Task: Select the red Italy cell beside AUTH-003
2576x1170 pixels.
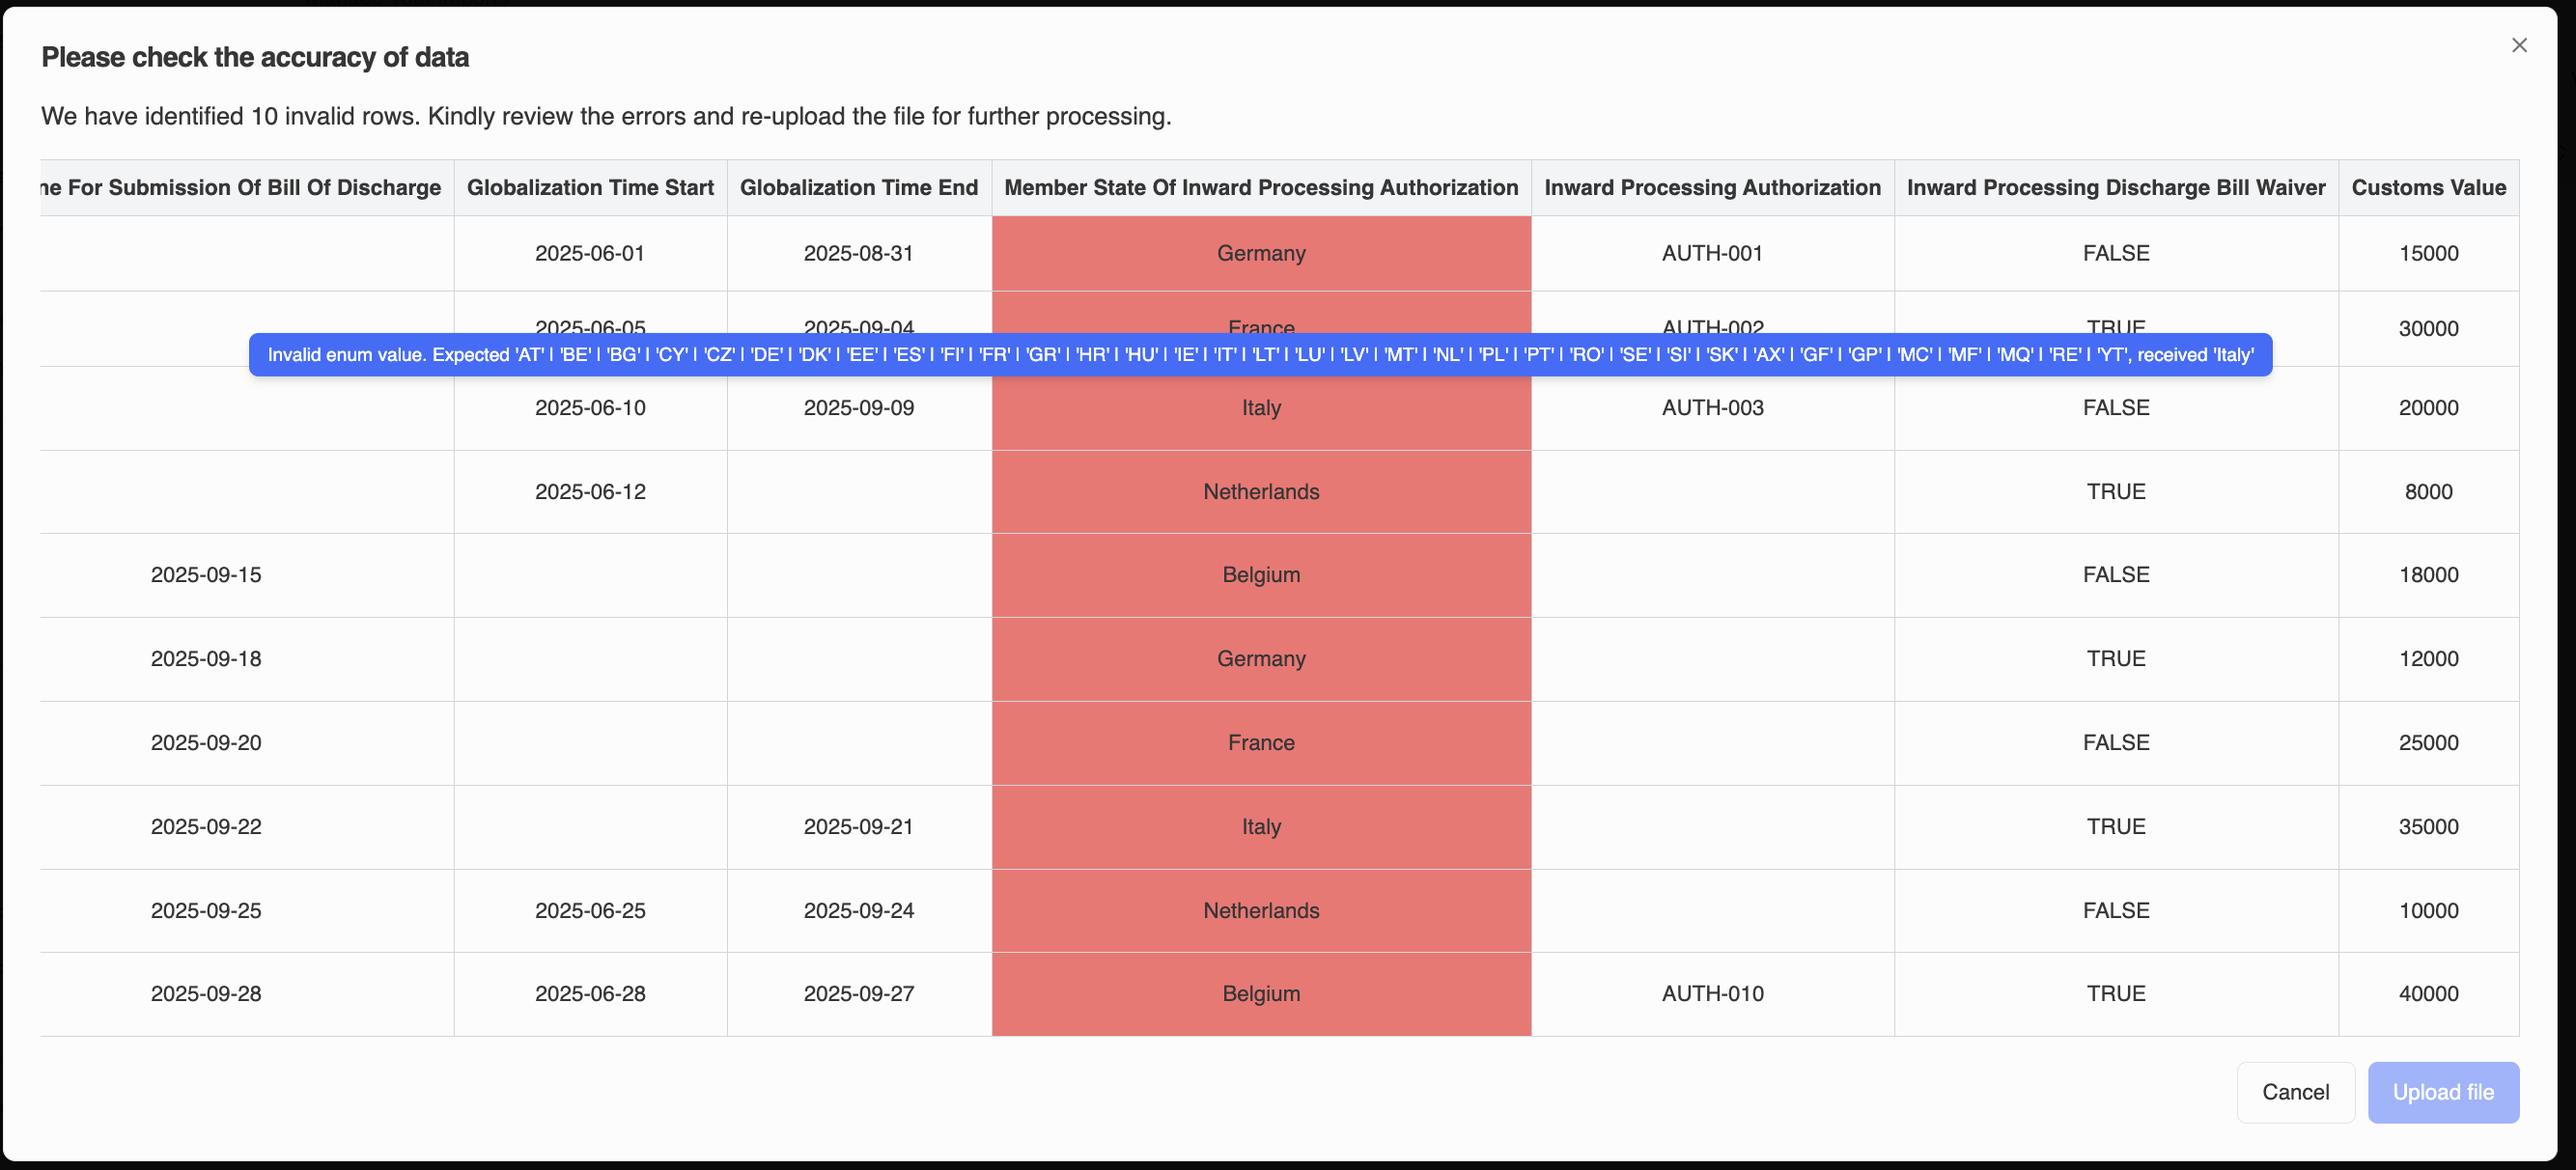Action: click(1260, 408)
